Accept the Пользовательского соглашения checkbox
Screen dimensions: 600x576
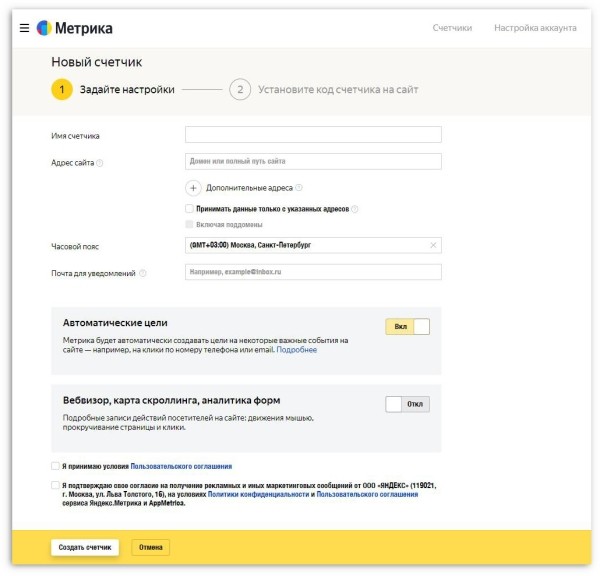pyautogui.click(x=55, y=466)
